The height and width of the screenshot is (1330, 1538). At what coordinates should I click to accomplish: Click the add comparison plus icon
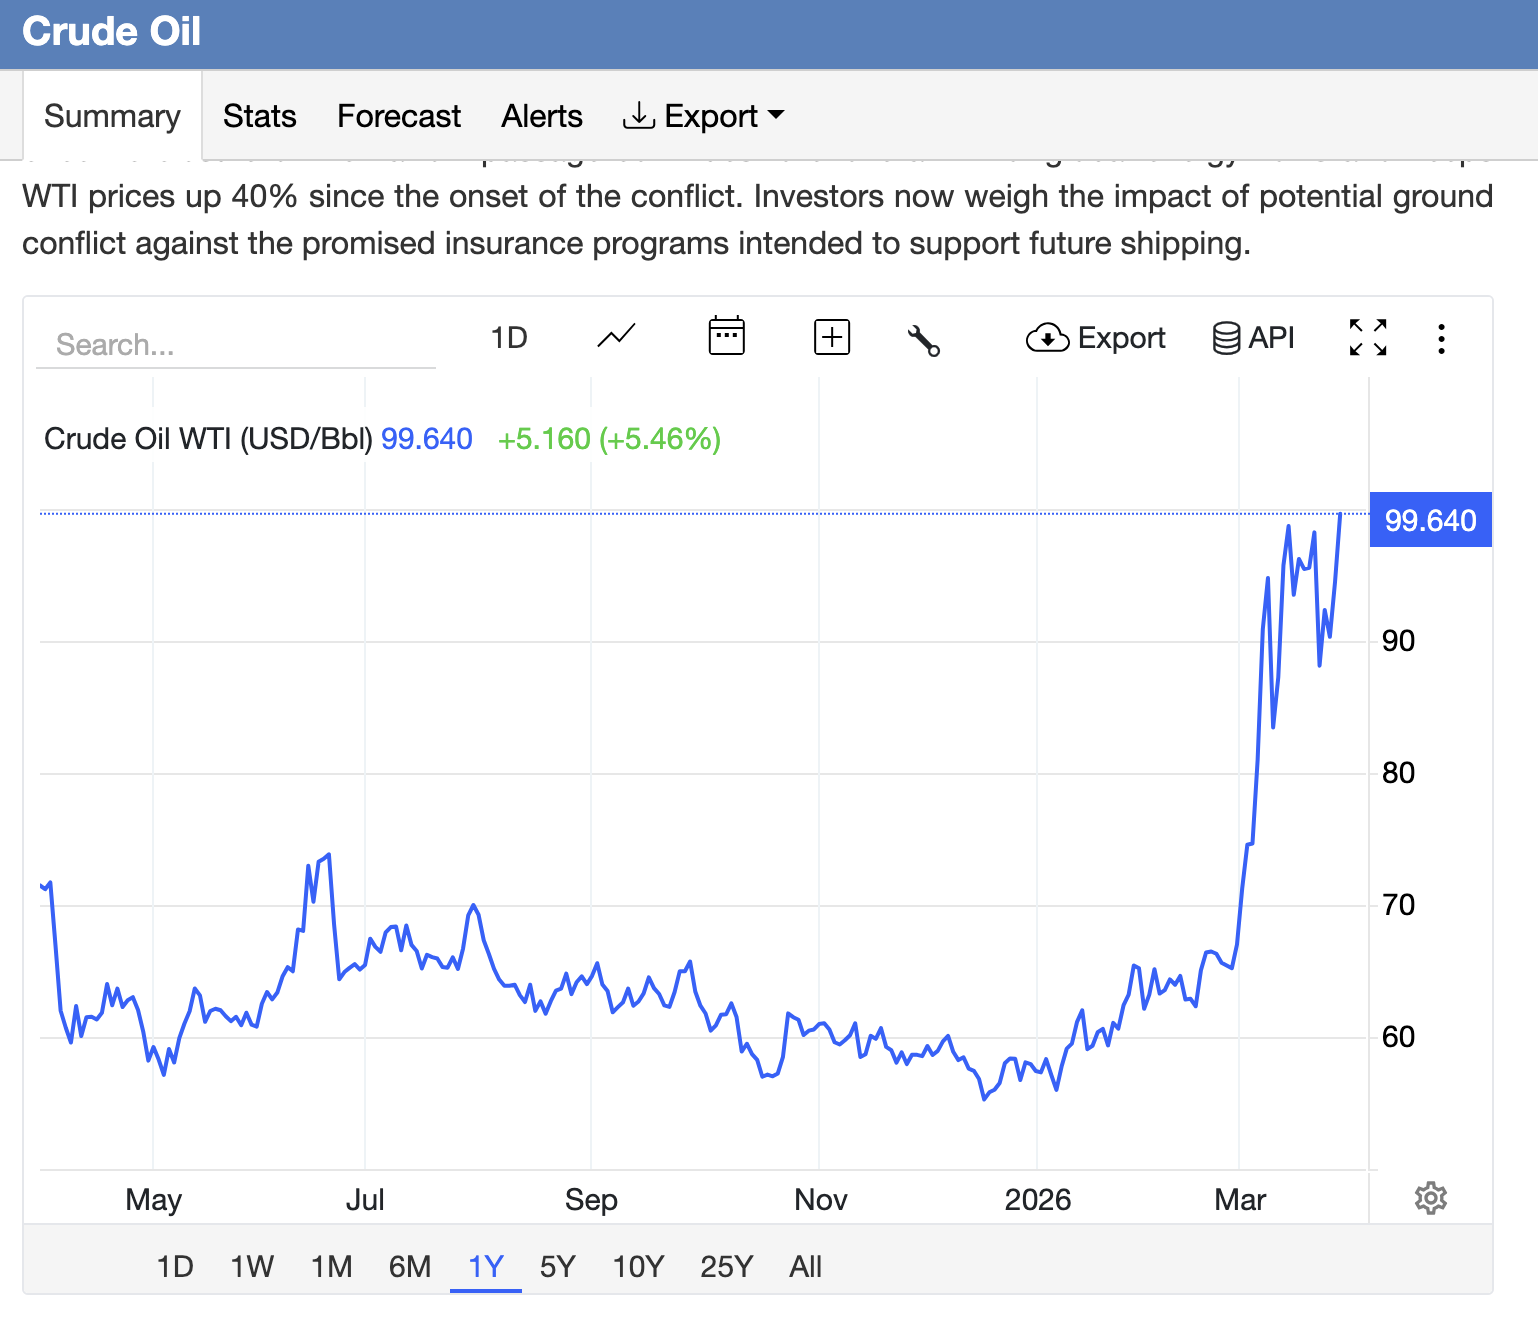click(x=832, y=338)
